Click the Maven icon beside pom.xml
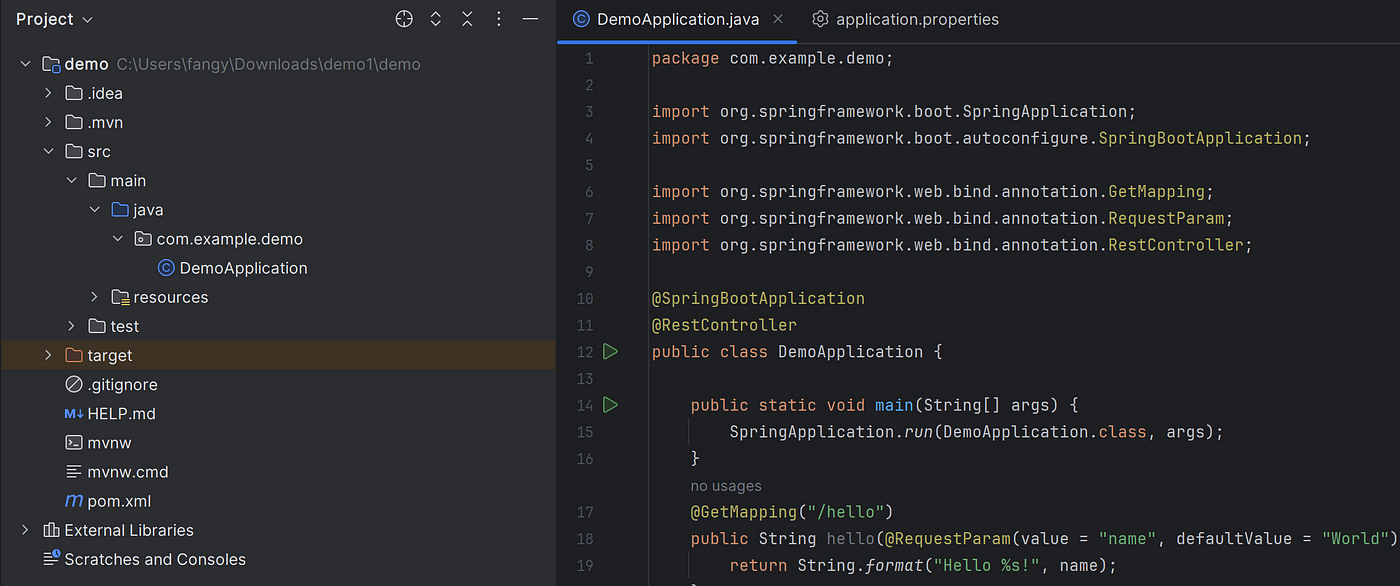This screenshot has width=1400, height=586. [73, 501]
